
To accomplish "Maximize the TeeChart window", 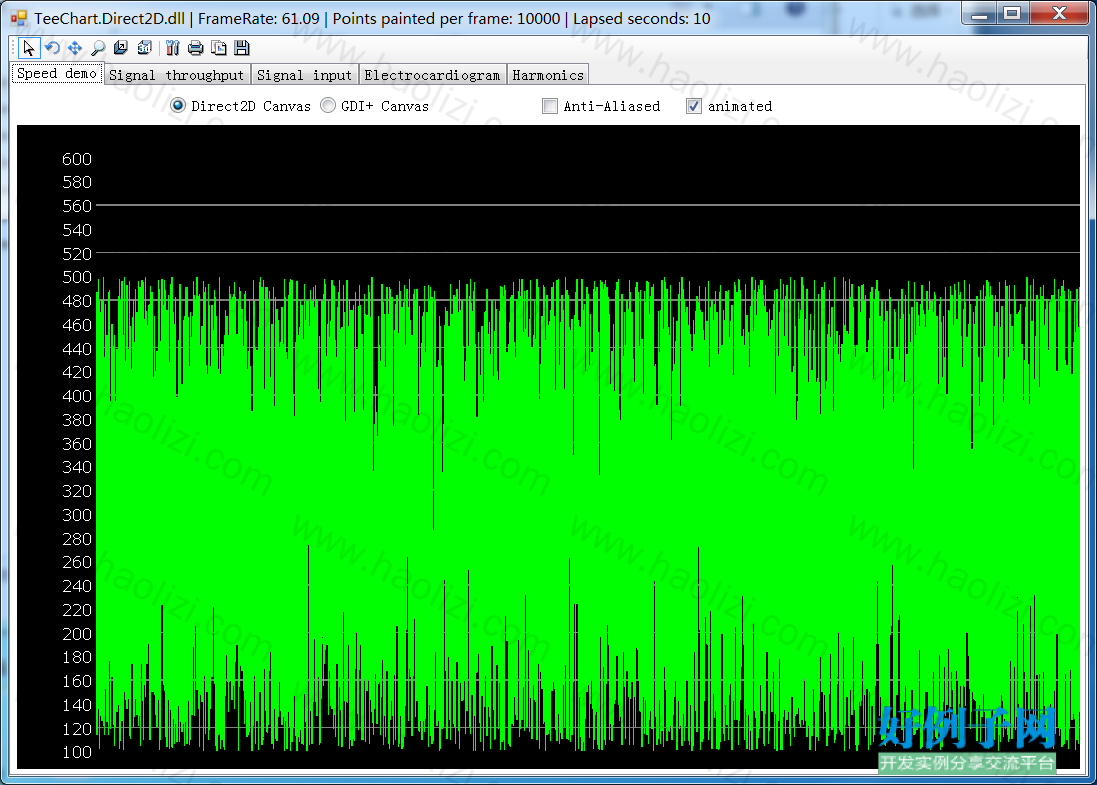I will [1012, 13].
